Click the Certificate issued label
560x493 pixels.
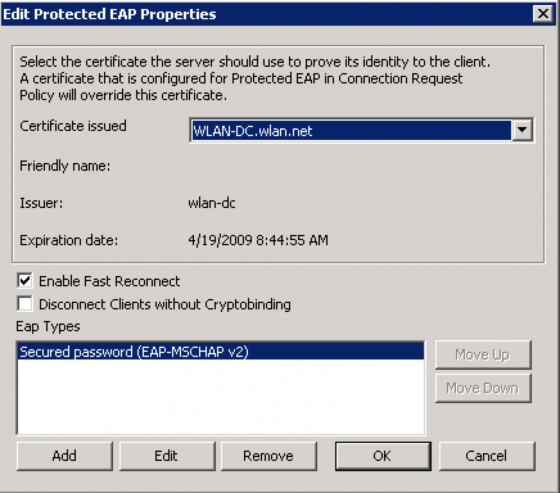click(73, 126)
